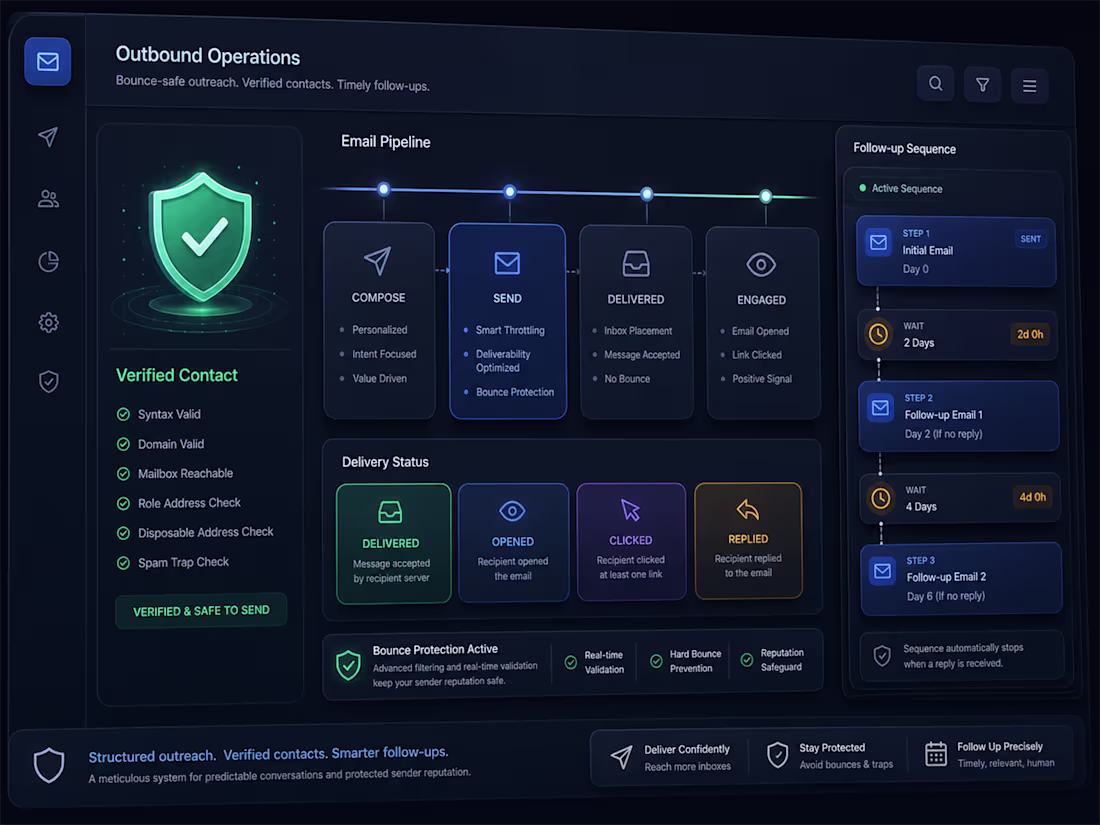Viewport: 1100px width, 825px height.
Task: Click the Active Sequence status indicator
Action: 863,188
